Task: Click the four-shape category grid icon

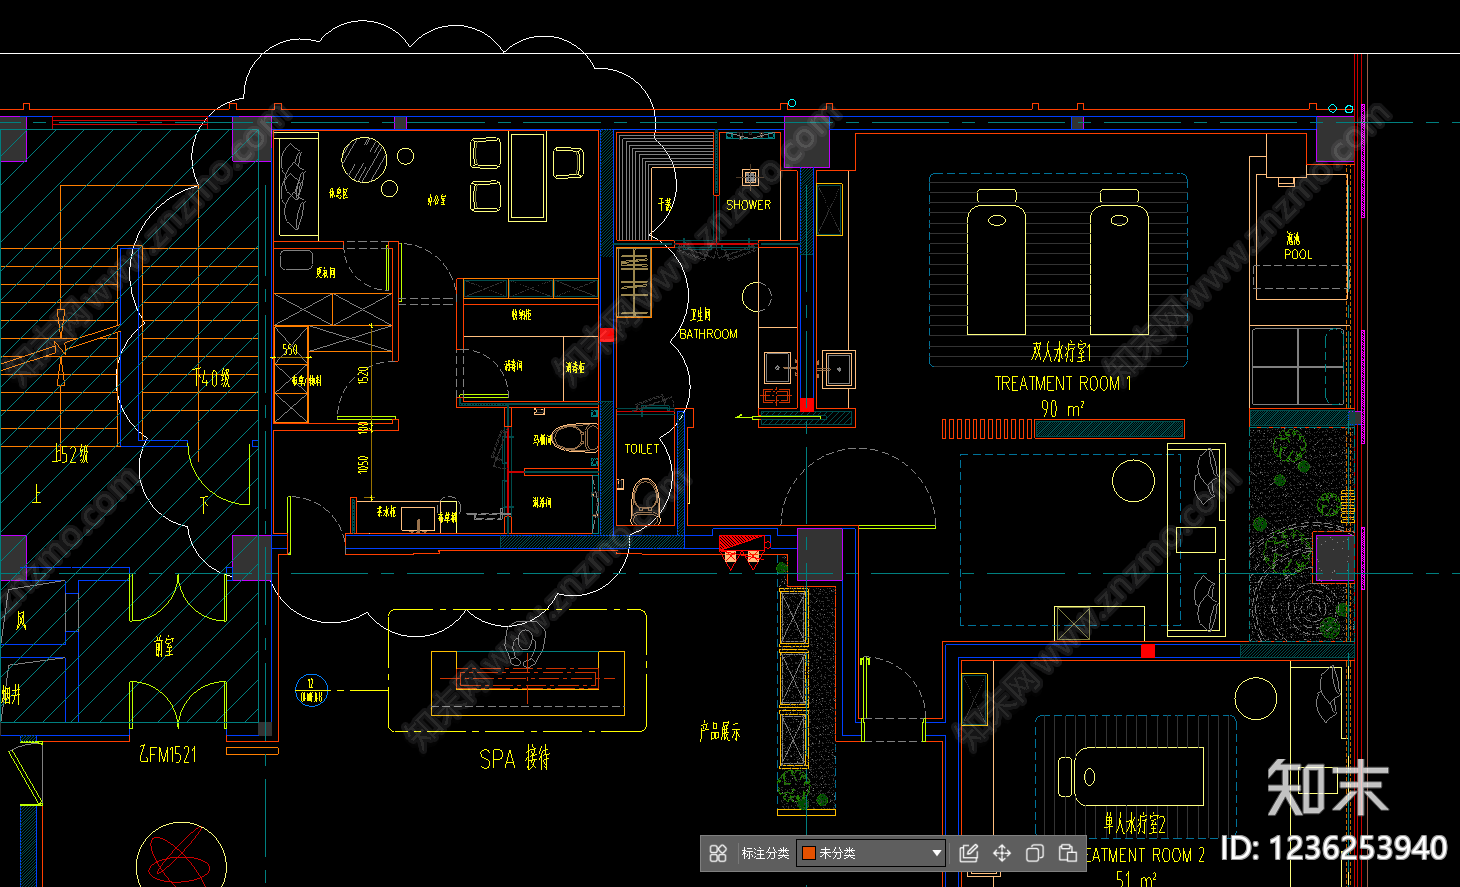Action: (718, 853)
